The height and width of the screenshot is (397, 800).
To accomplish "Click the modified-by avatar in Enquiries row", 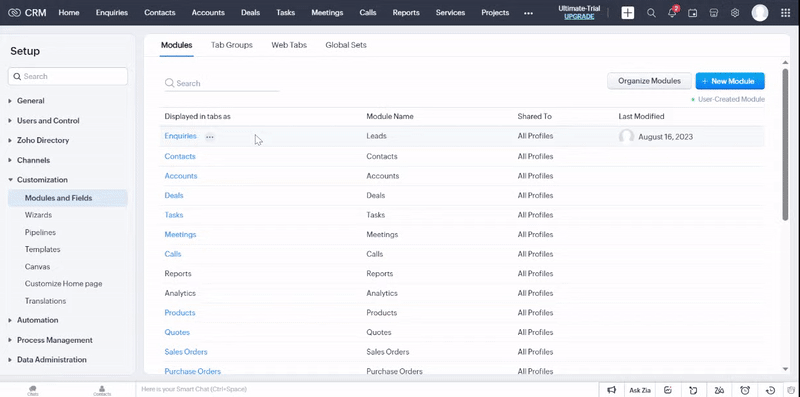I will 627,136.
